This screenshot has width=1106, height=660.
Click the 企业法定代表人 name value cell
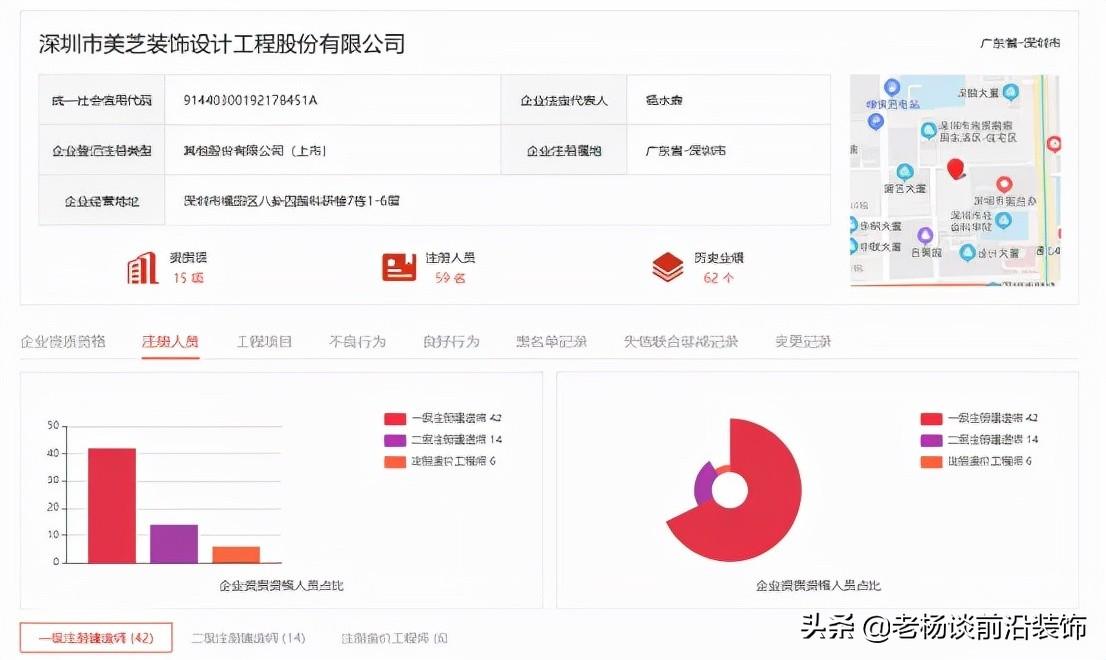pos(664,100)
